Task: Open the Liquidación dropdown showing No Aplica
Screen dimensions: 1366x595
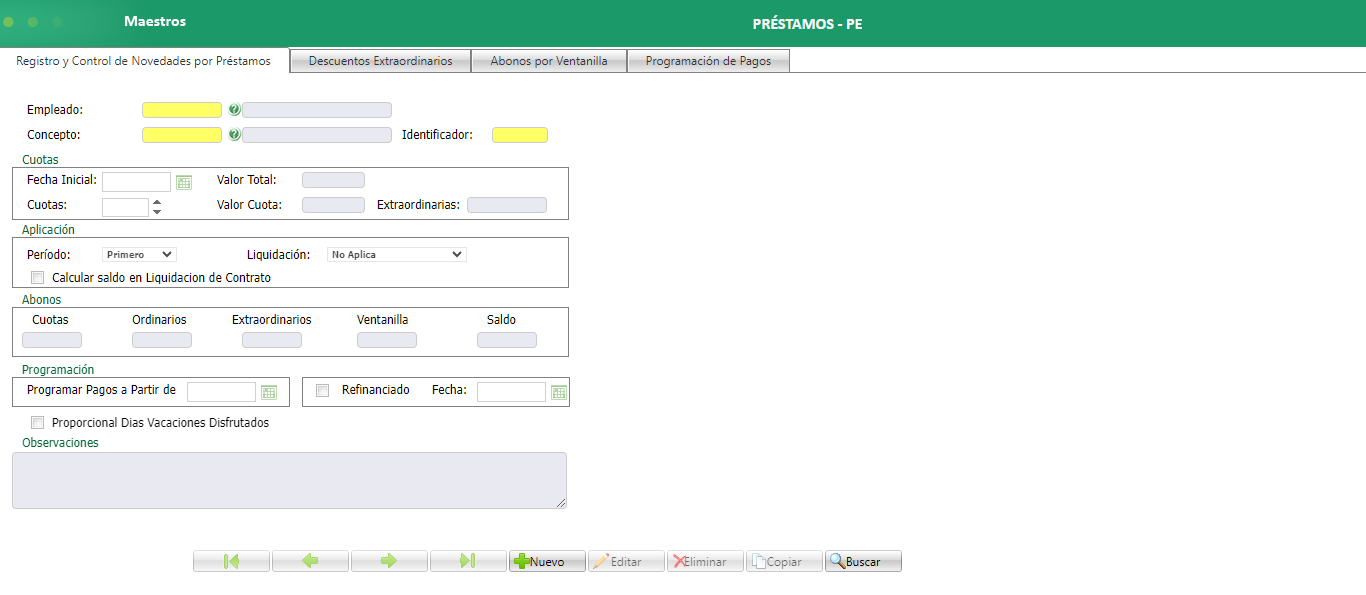Action: 396,253
